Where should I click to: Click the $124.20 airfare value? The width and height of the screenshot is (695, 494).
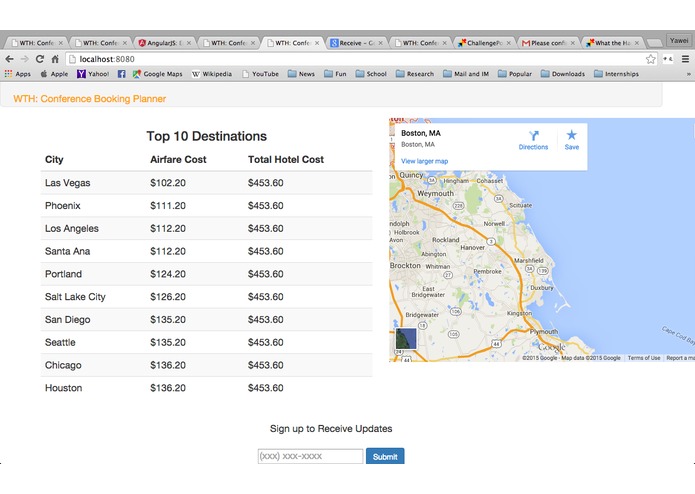tap(168, 274)
